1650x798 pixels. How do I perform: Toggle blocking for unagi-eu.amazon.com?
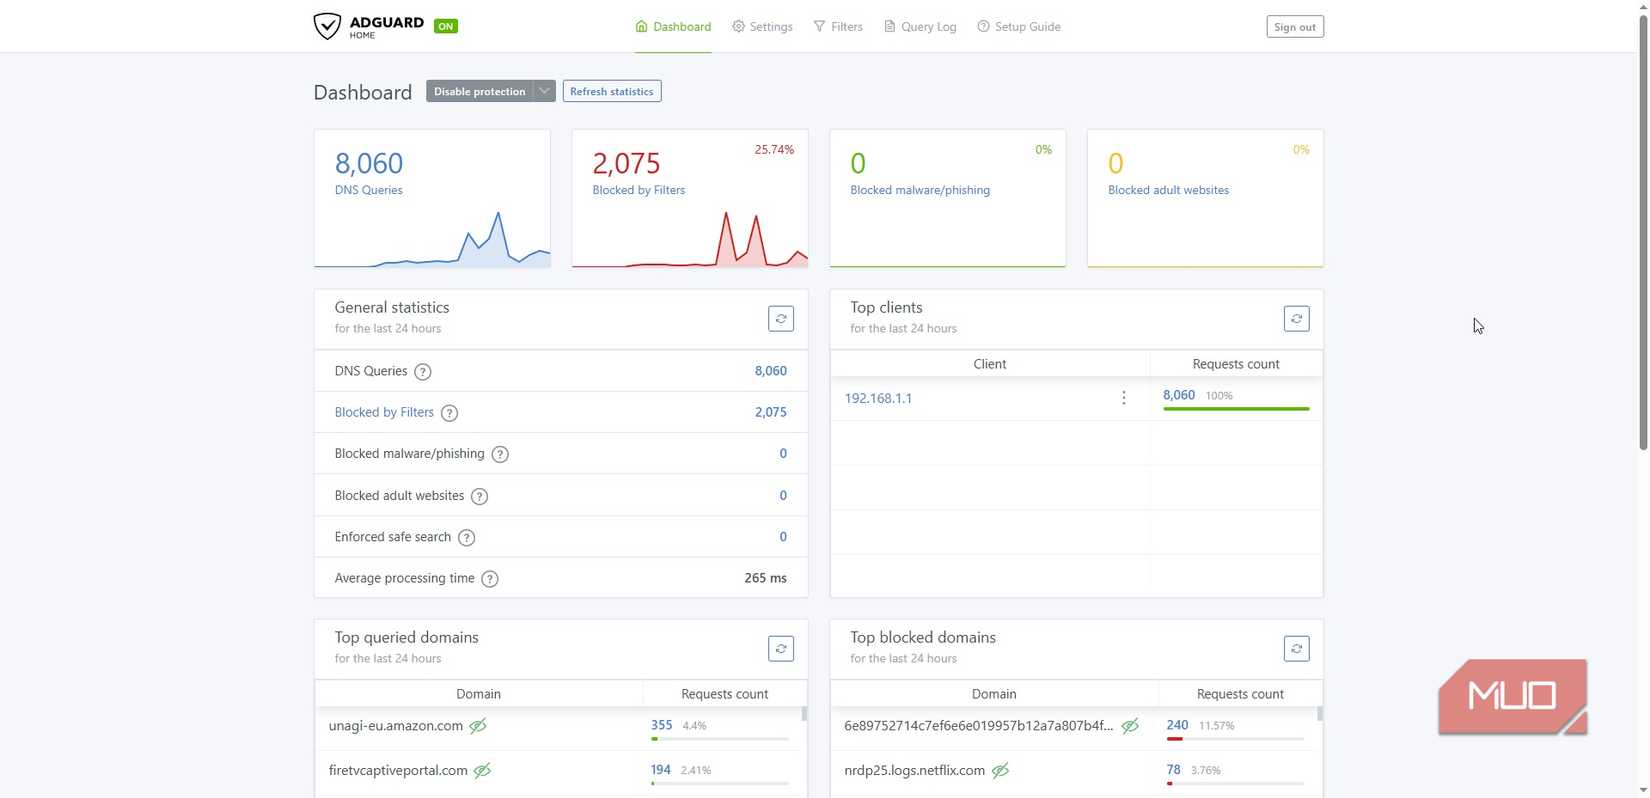click(x=478, y=726)
